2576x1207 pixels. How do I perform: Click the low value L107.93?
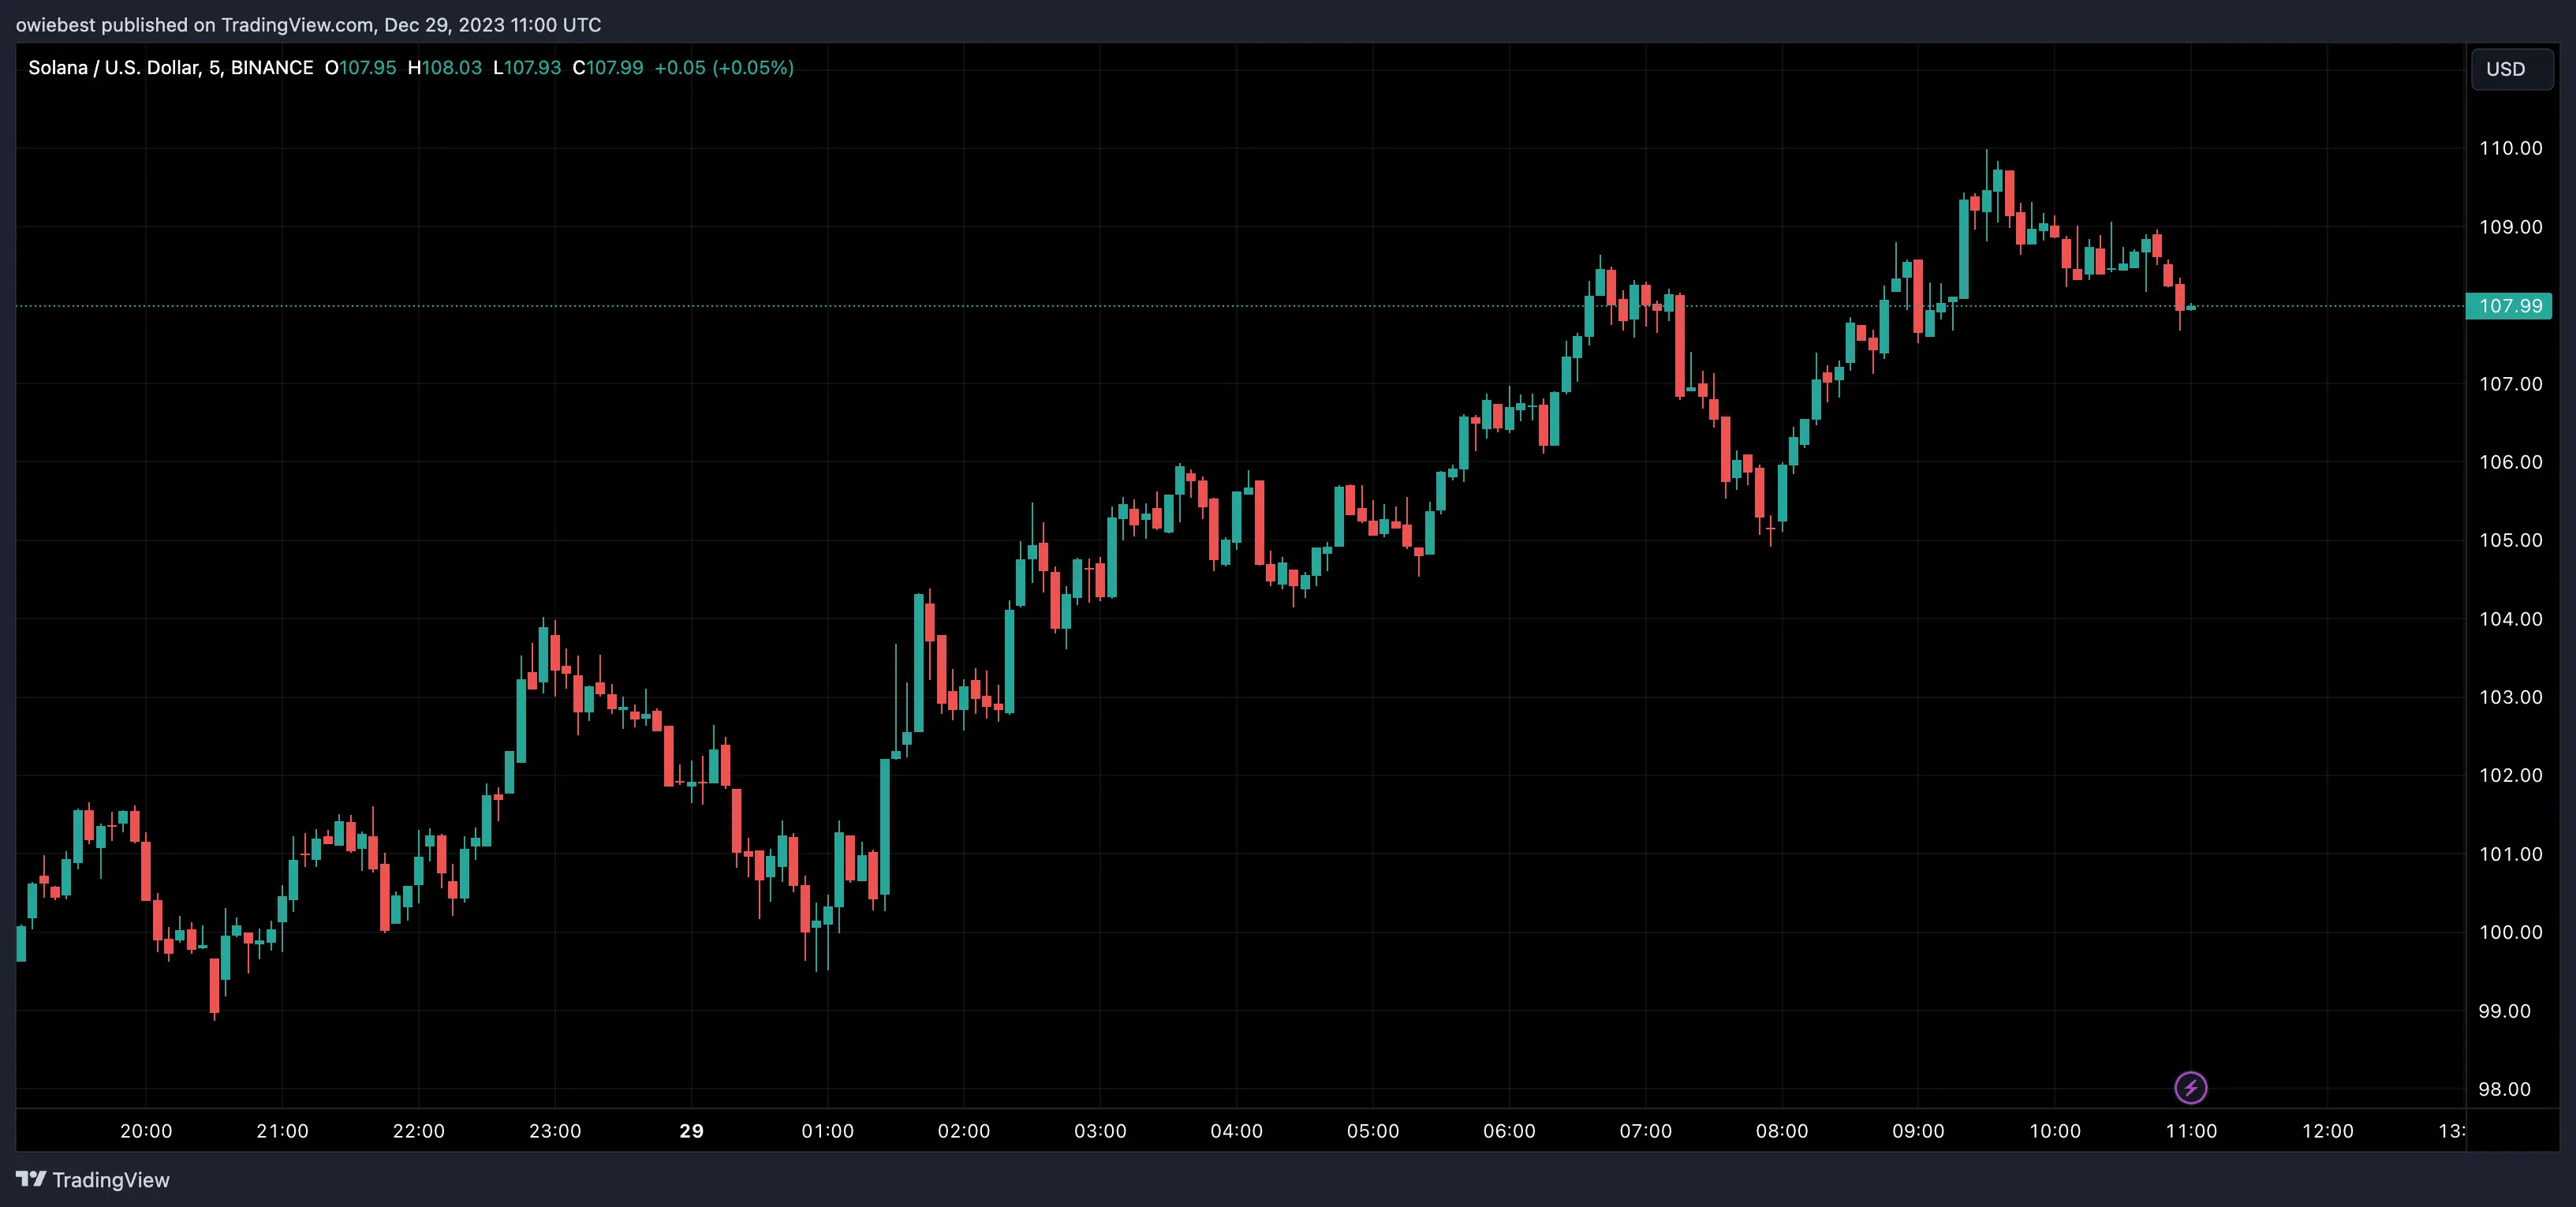pos(527,68)
